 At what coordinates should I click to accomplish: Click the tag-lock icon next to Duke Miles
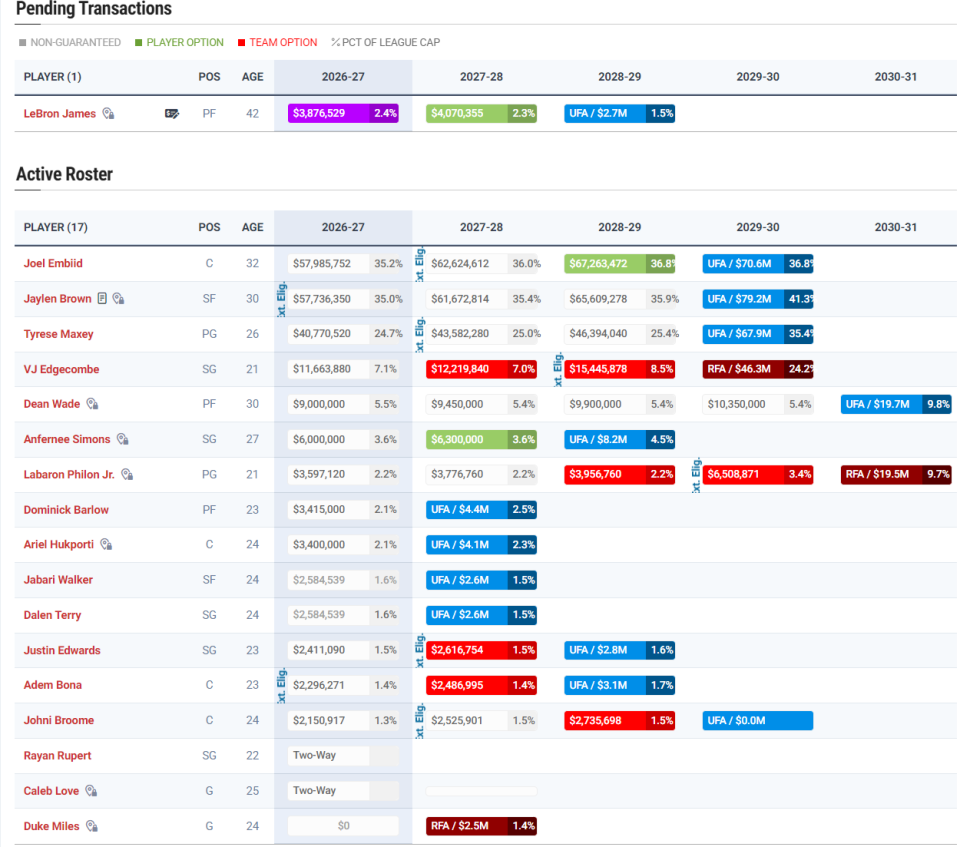click(92, 826)
